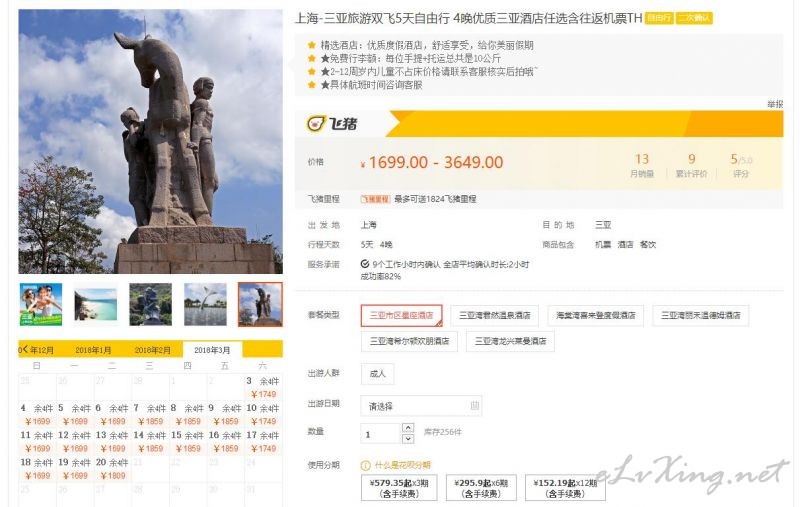Select the 海棠湾喜来登度假酒店 package option
The width and height of the screenshot is (800, 507).
pyautogui.click(x=595, y=315)
